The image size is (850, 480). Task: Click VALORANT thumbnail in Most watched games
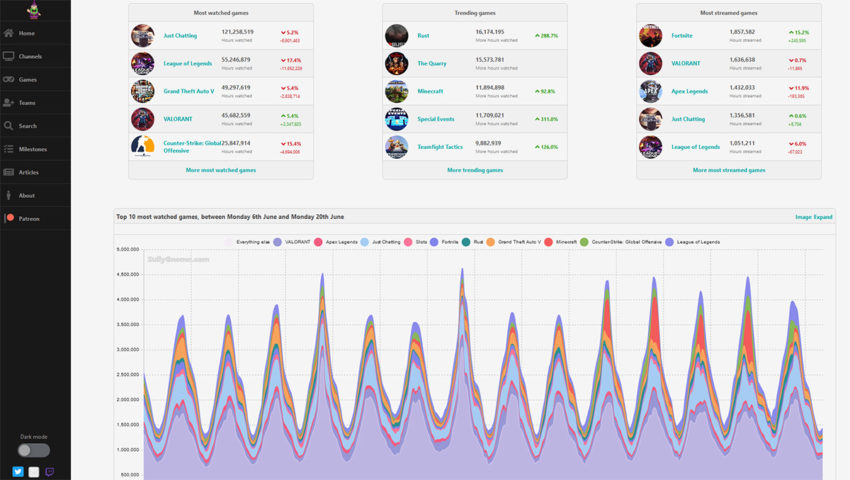coord(143,119)
